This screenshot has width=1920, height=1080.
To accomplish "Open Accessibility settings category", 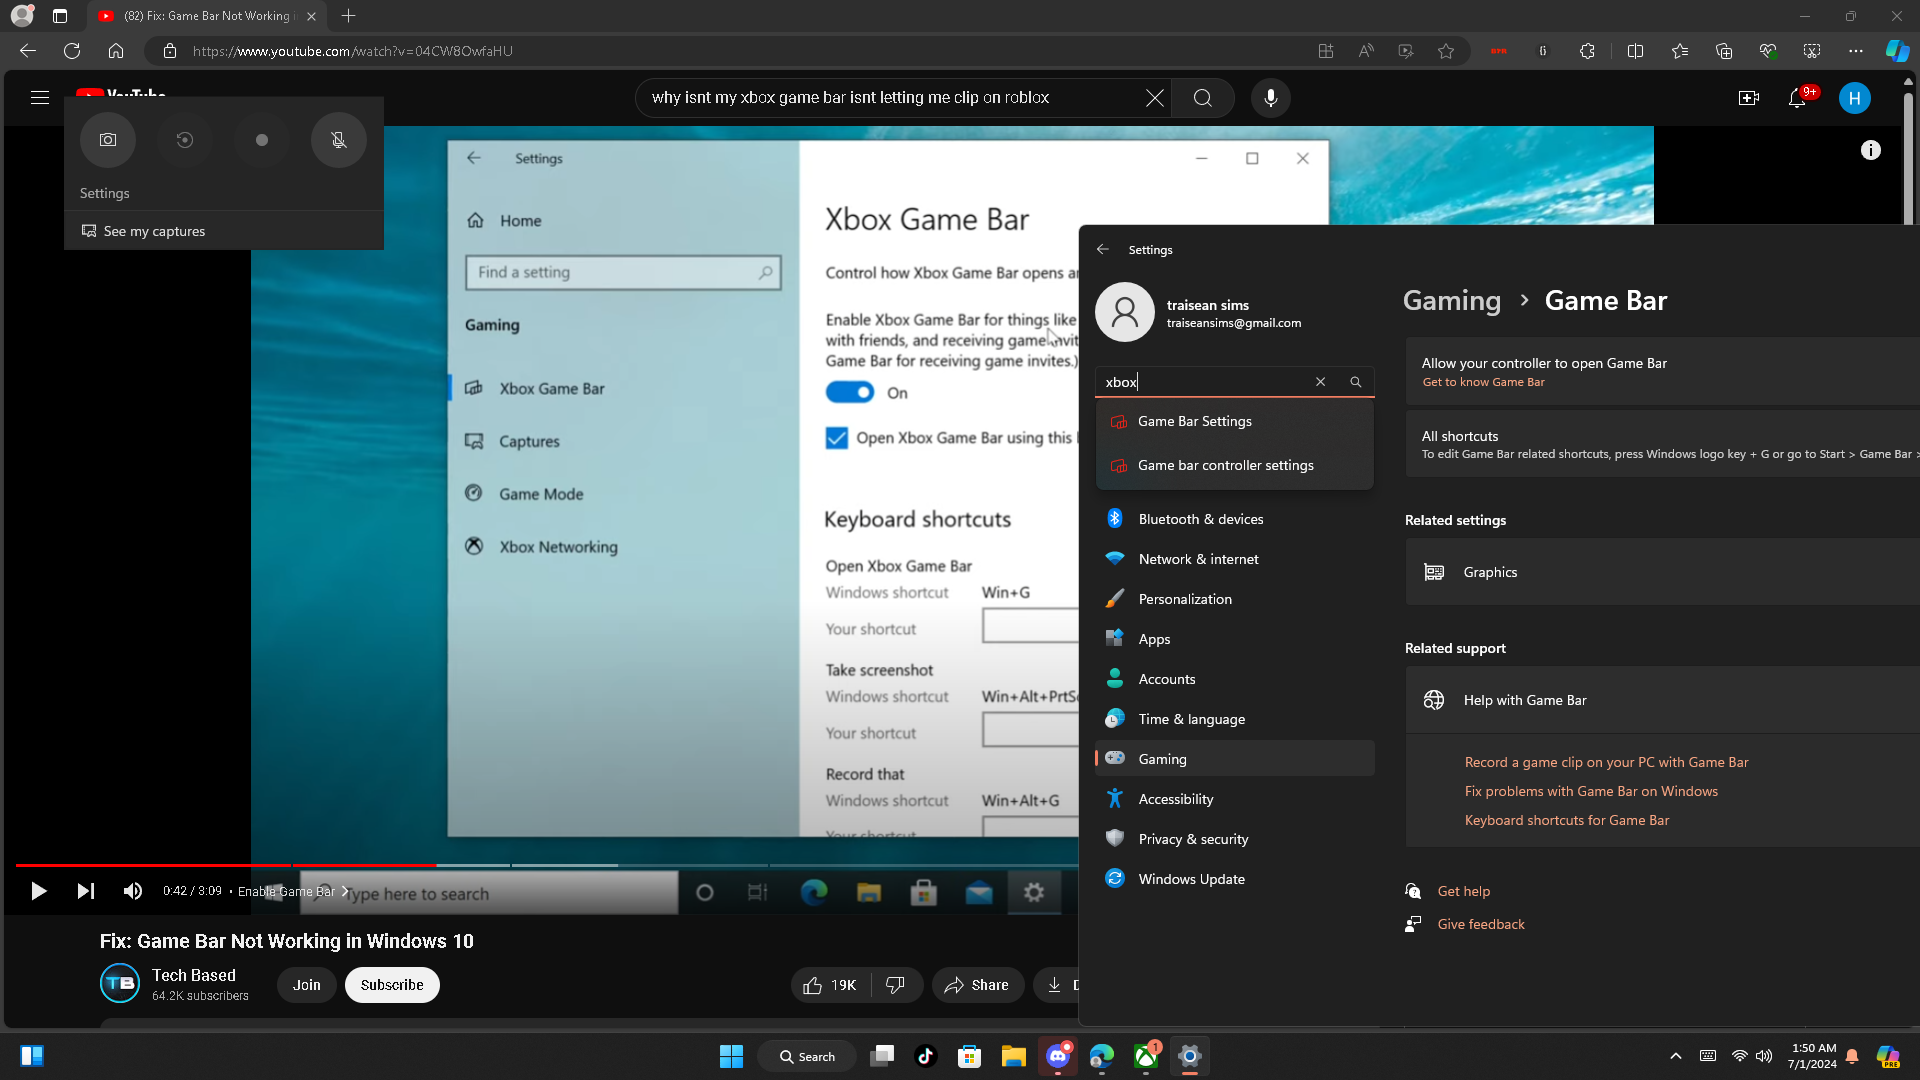I will 1235,799.
